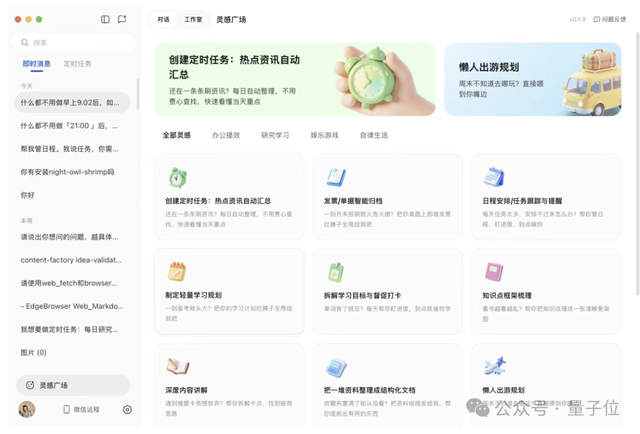
Task: Click the checklist icon on 制定轻量学习规划 card
Action: 177,272
